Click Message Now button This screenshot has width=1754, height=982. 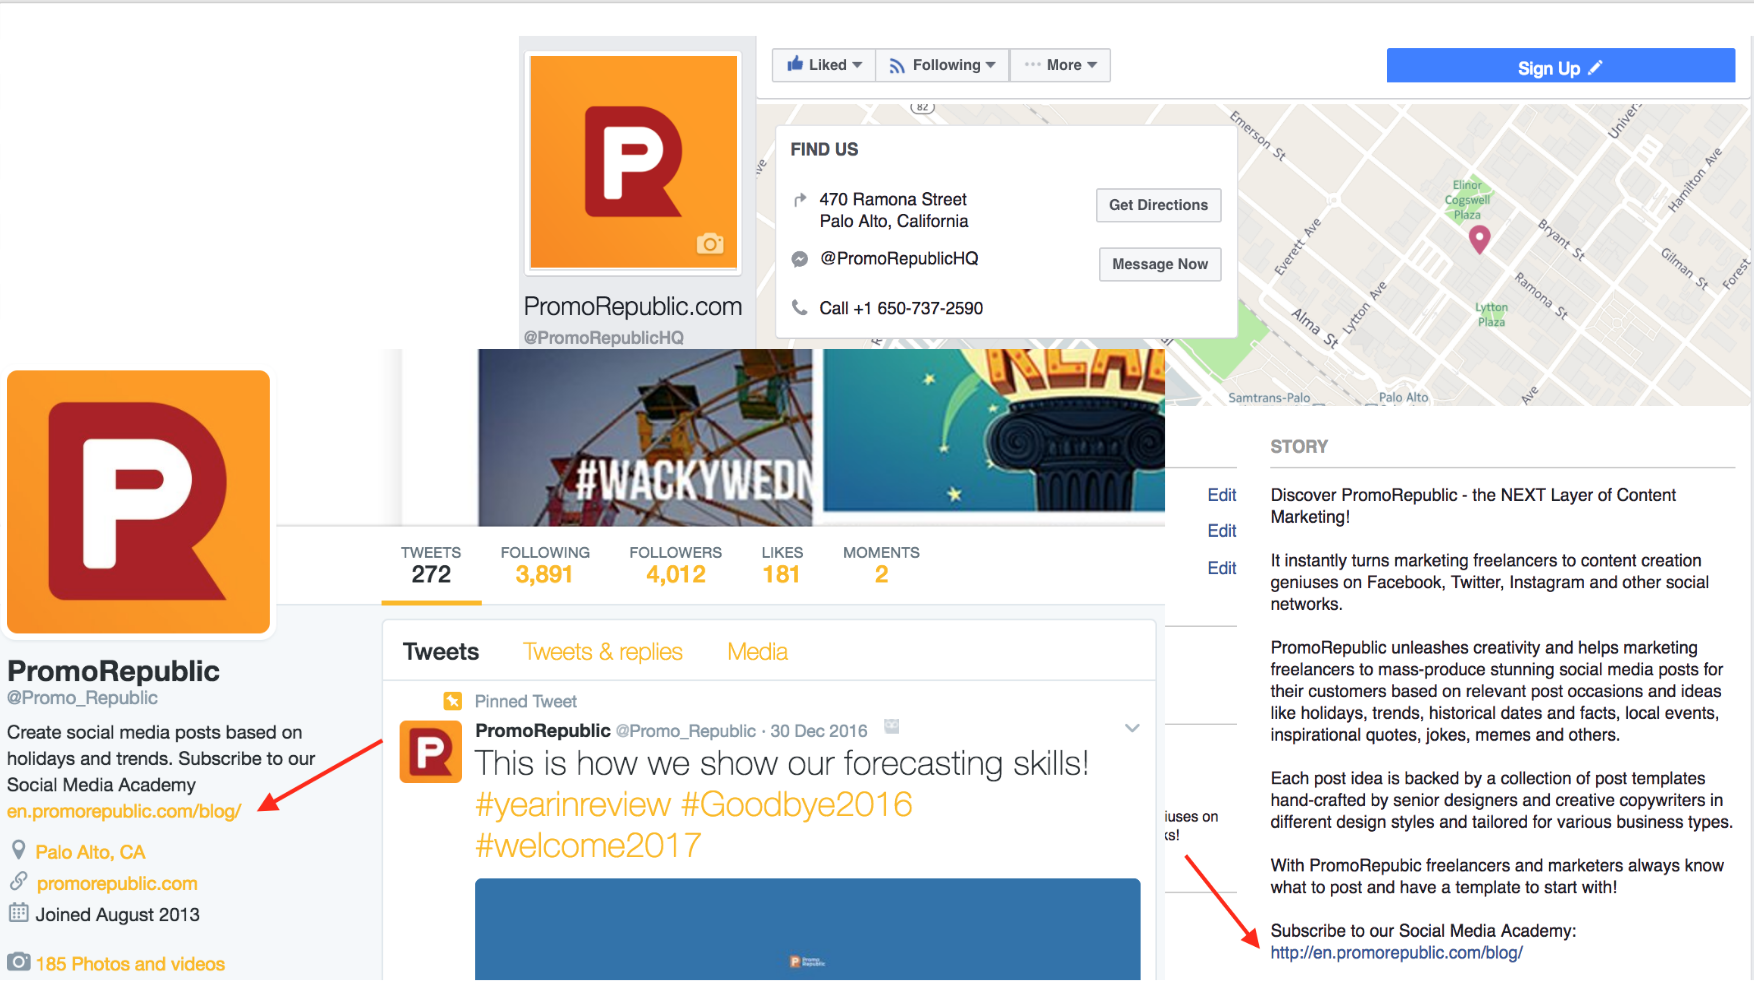(x=1160, y=264)
